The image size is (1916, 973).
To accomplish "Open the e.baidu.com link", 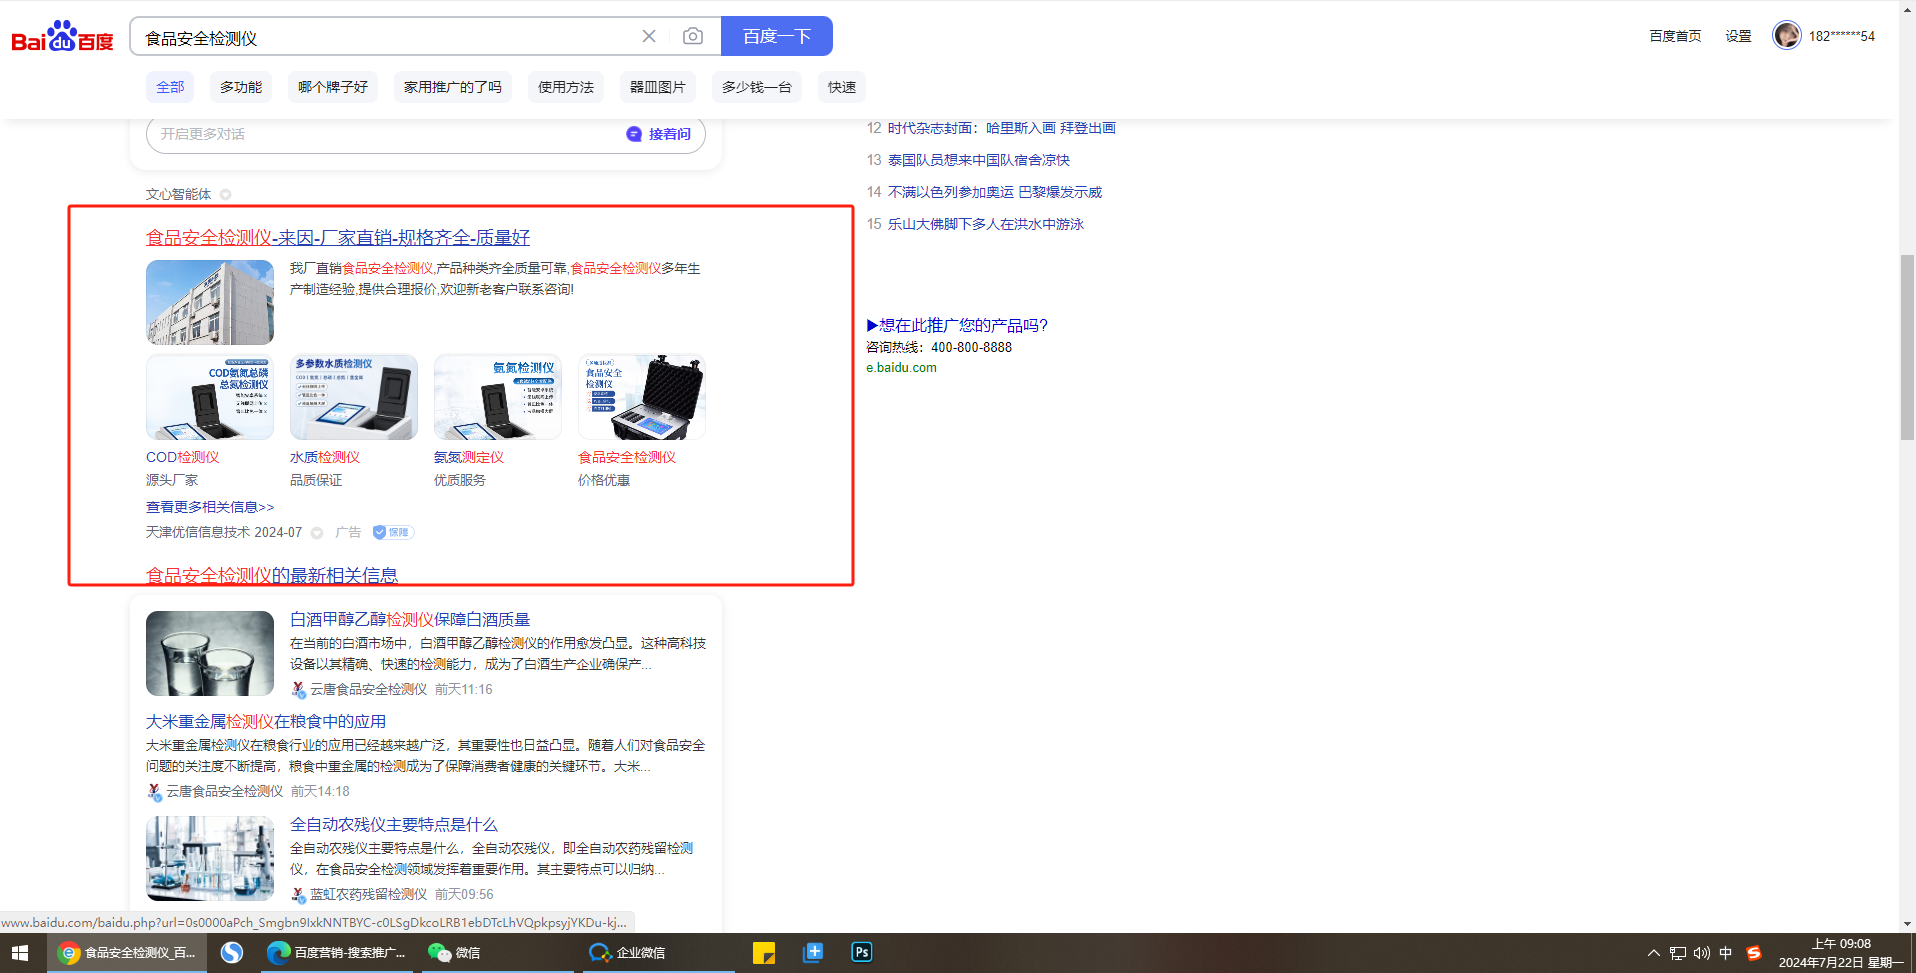I will coord(901,368).
